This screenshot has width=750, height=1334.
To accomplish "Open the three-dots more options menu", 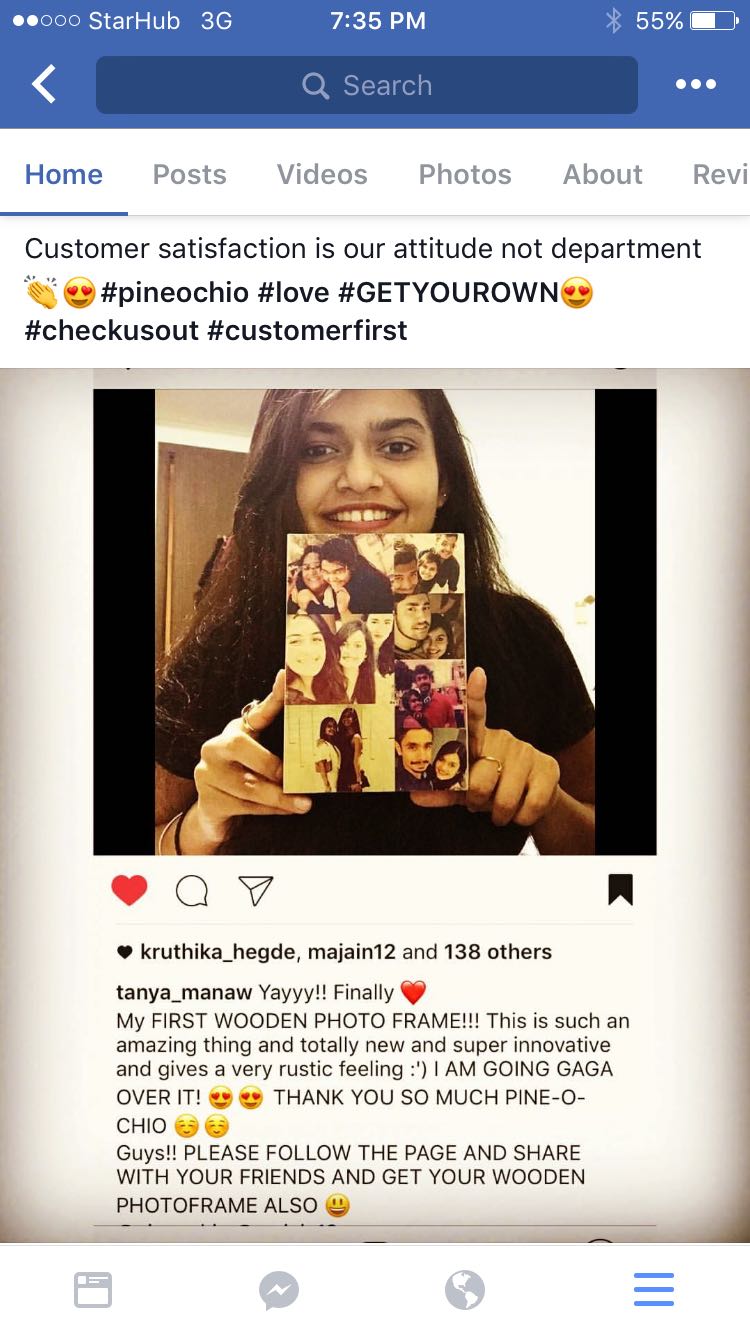I will click(x=695, y=85).
